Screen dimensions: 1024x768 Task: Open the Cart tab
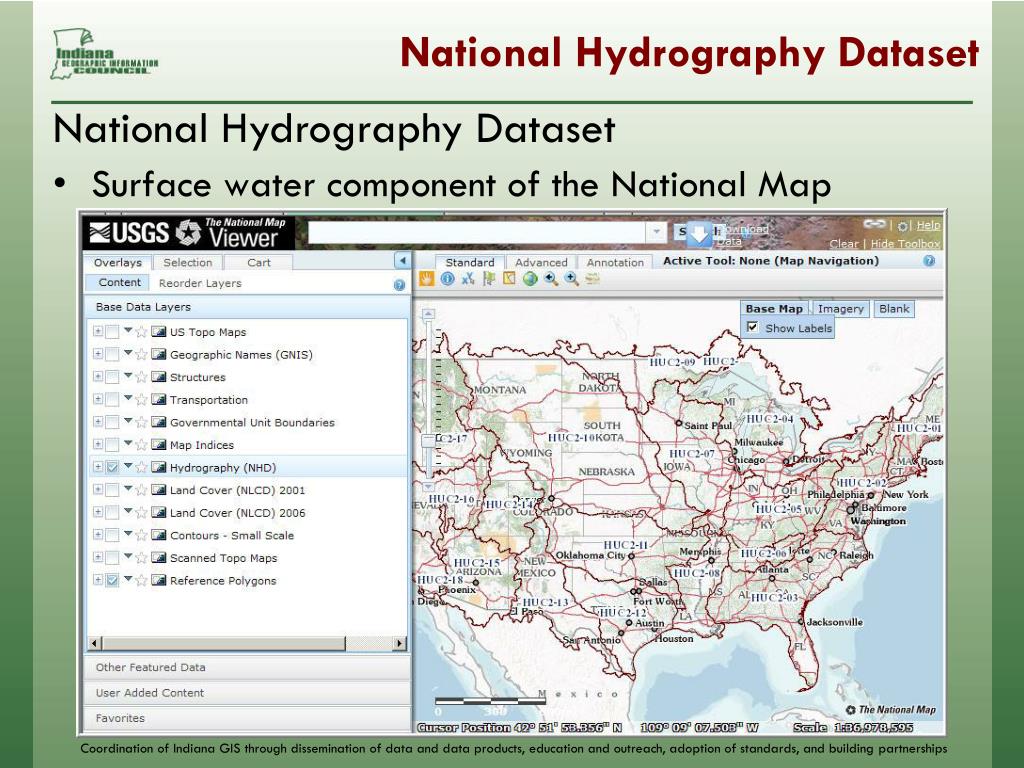click(x=259, y=263)
